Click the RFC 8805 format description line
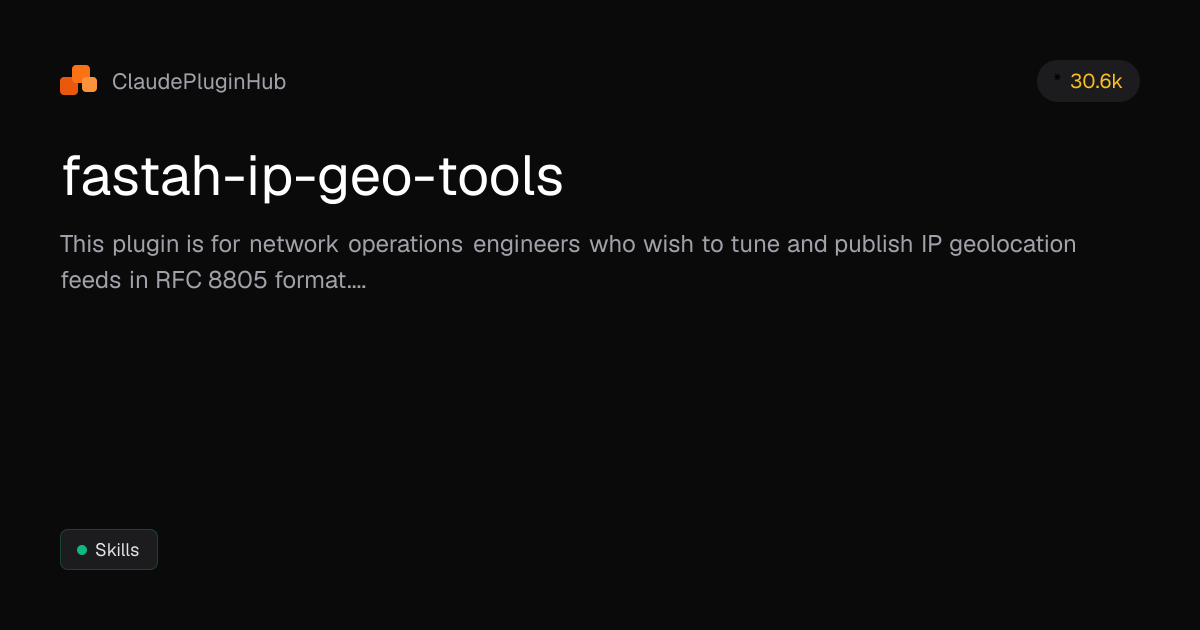 213,281
